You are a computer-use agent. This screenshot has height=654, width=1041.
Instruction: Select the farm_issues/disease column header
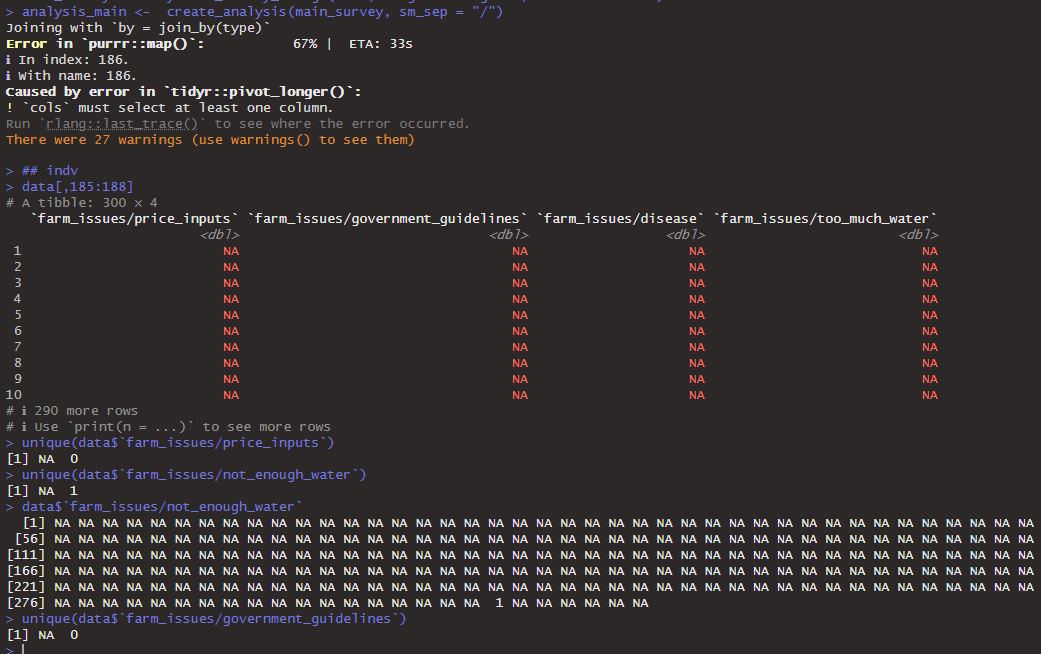[620, 218]
